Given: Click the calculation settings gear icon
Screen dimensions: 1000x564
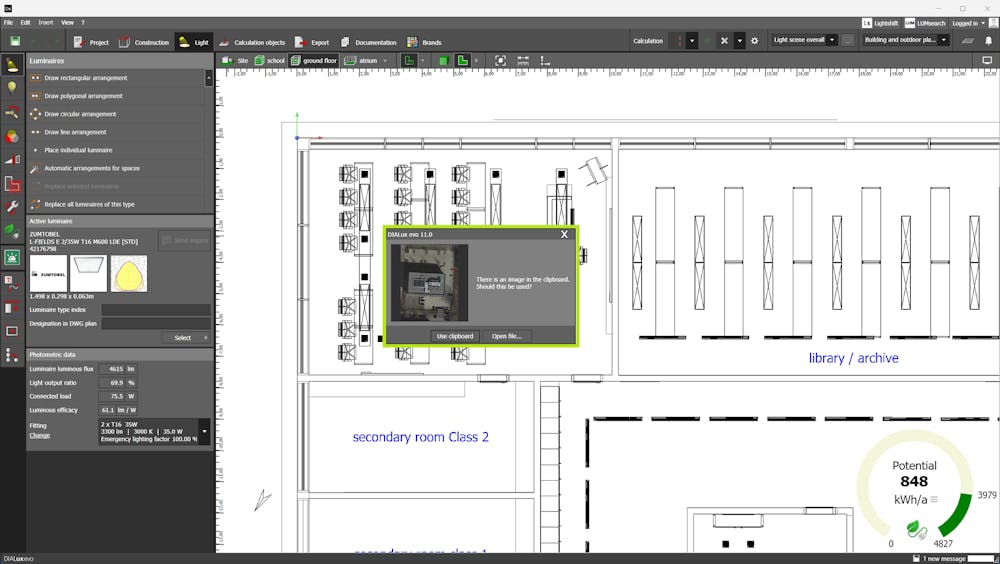Looking at the screenshot, I should pyautogui.click(x=755, y=41).
